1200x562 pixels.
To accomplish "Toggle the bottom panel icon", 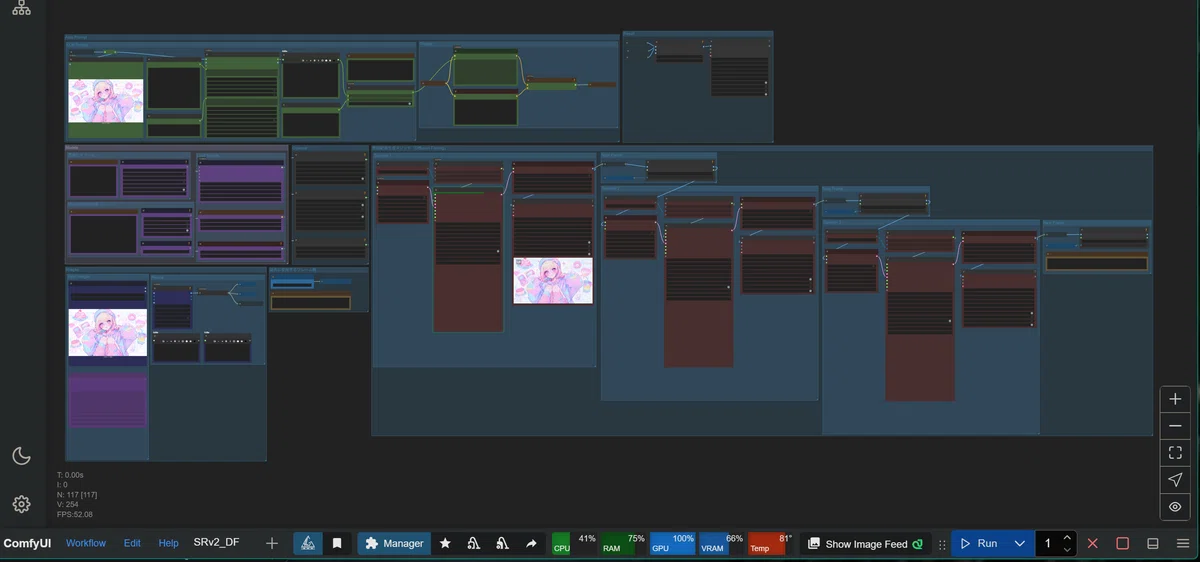I will tap(1152, 543).
